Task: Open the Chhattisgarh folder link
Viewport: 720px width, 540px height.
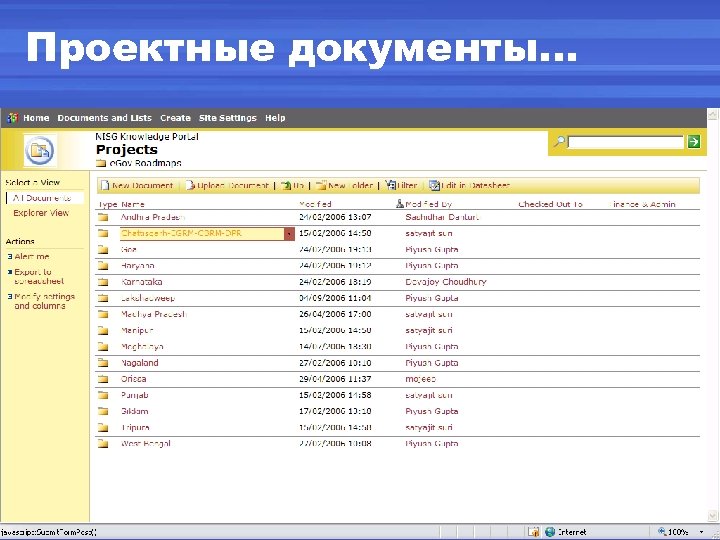Action: [x=181, y=233]
